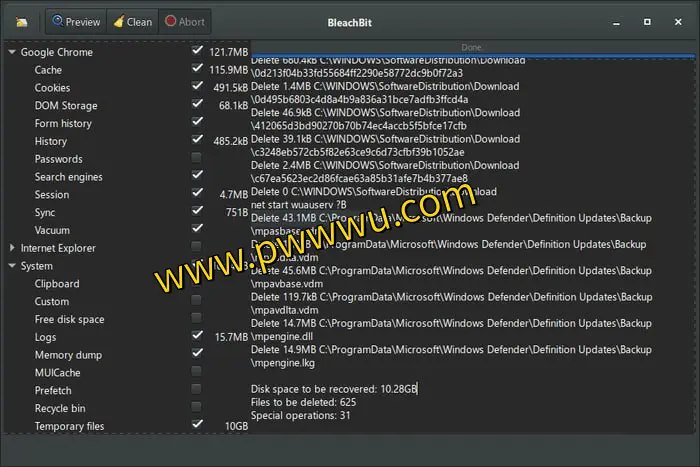This screenshot has height=467, width=700.
Task: Click the '\mpengine.lkg' log line
Action: tap(283, 363)
